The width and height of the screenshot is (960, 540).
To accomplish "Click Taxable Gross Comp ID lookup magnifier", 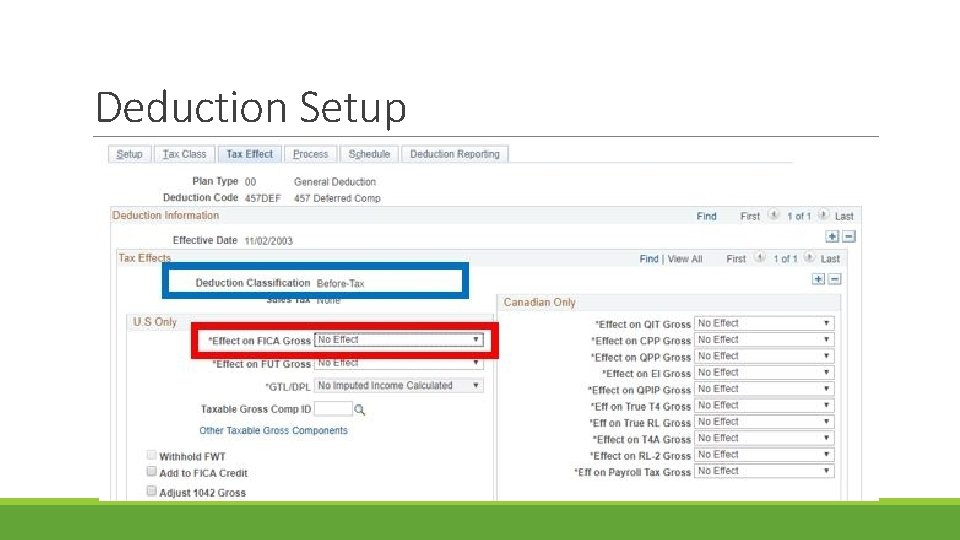I will point(359,410).
